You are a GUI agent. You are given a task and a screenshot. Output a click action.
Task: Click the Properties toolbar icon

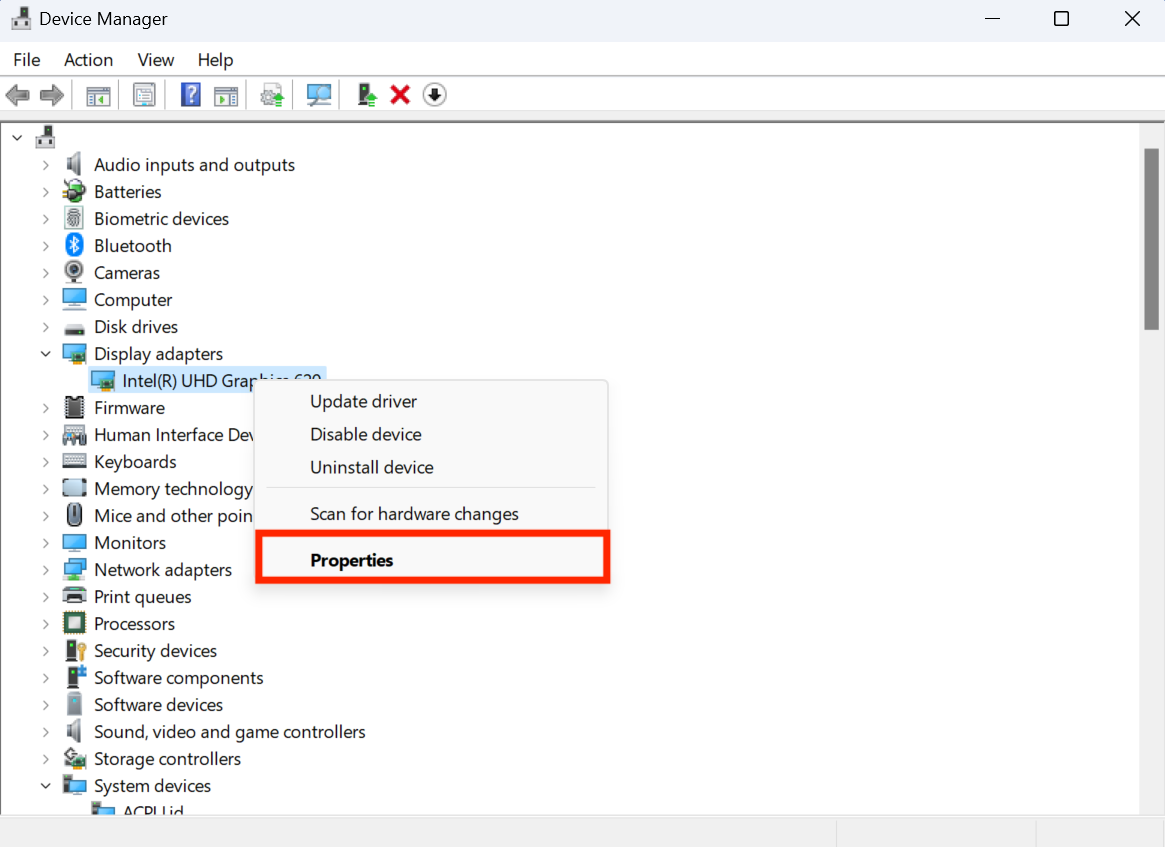pos(144,94)
